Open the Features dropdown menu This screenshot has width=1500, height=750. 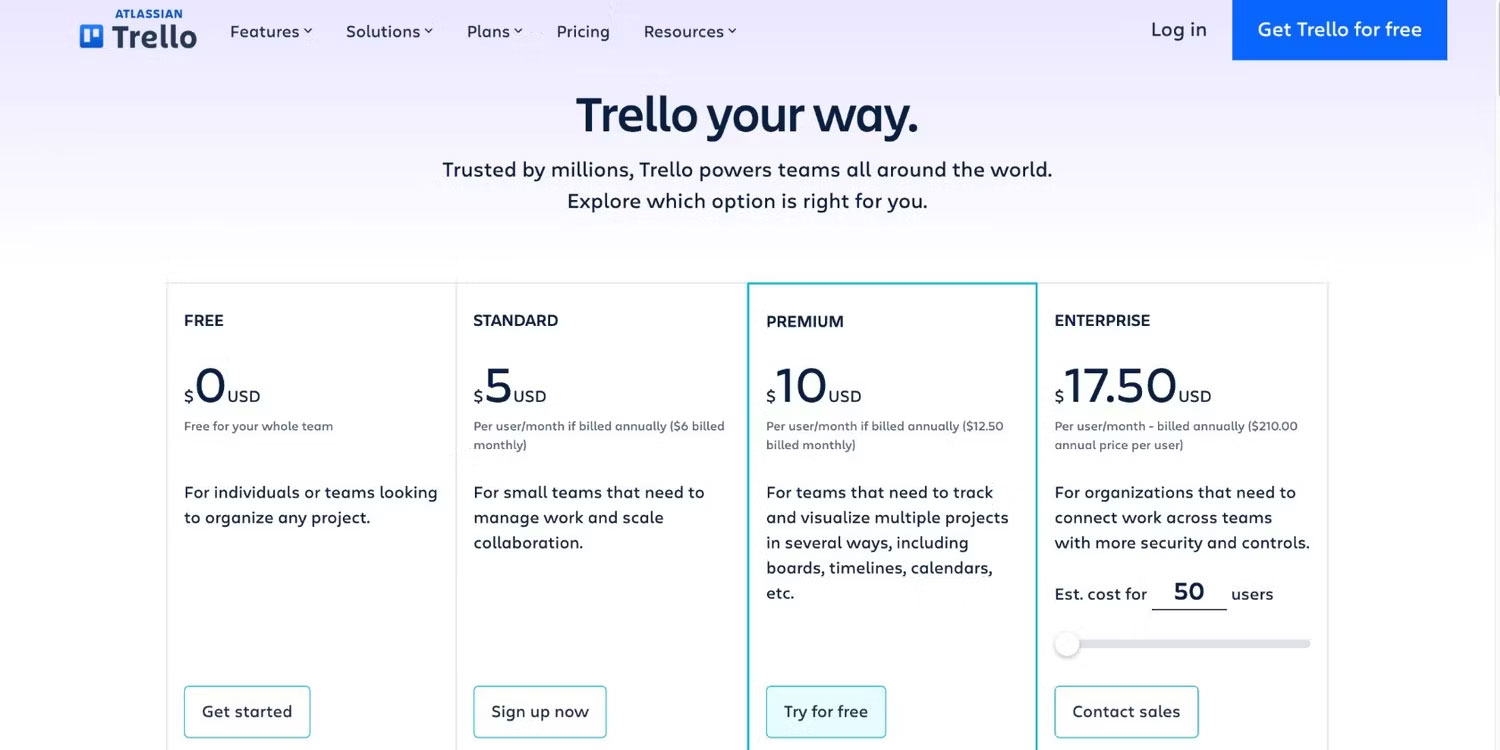click(x=271, y=31)
